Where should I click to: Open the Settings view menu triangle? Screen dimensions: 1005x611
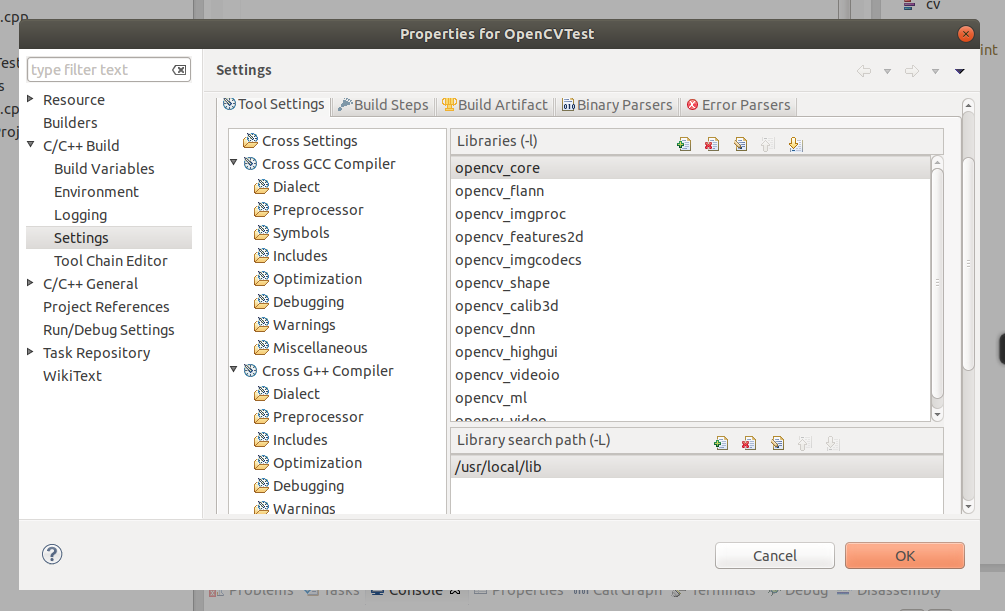point(959,72)
